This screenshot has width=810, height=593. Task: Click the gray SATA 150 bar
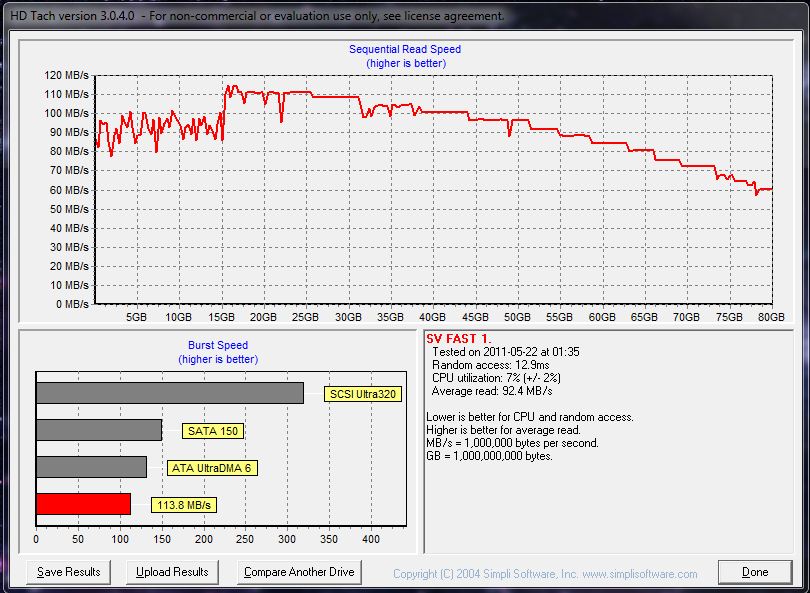click(x=98, y=430)
